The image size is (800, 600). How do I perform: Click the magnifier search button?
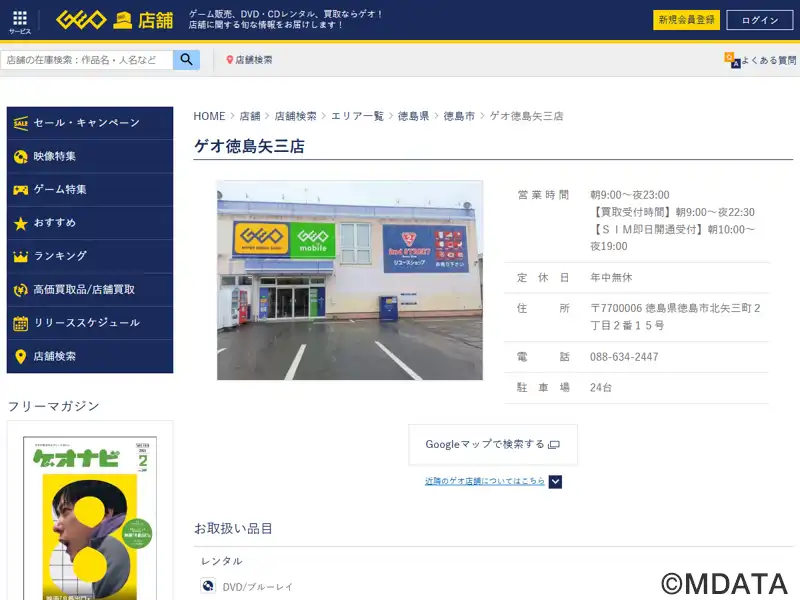click(x=187, y=60)
